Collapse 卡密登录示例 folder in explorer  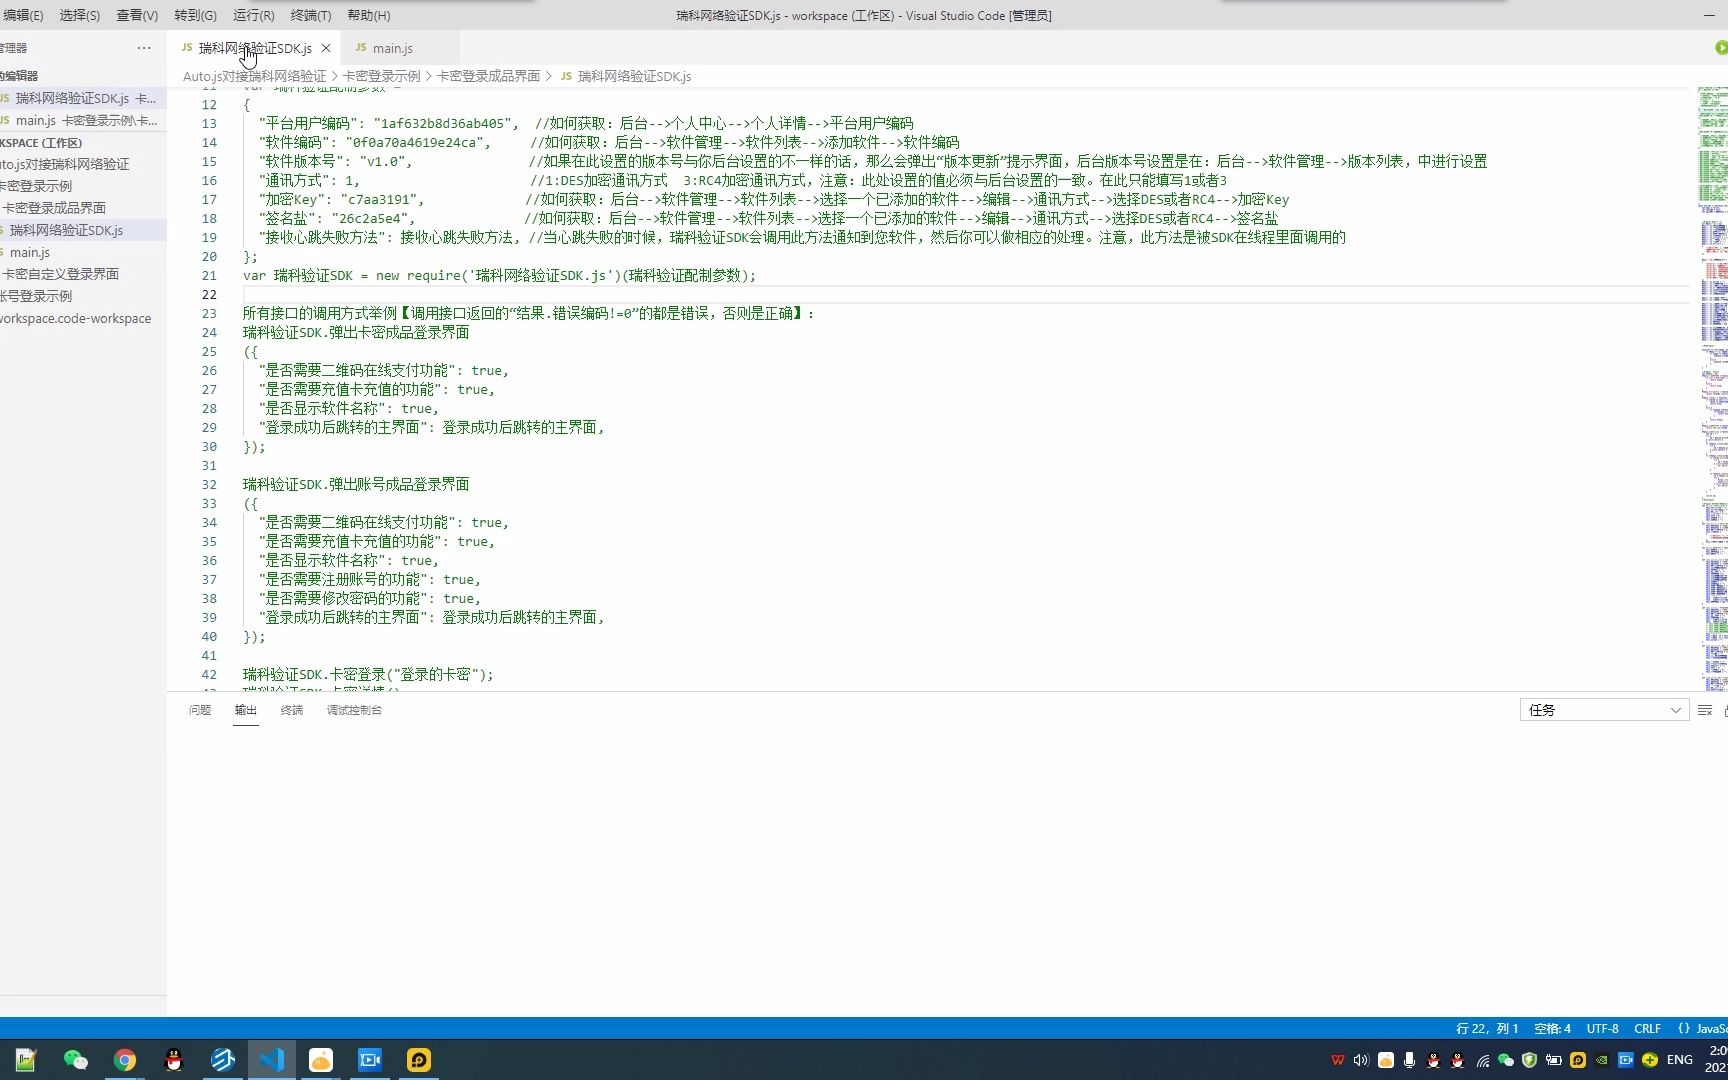[x=83, y=186]
